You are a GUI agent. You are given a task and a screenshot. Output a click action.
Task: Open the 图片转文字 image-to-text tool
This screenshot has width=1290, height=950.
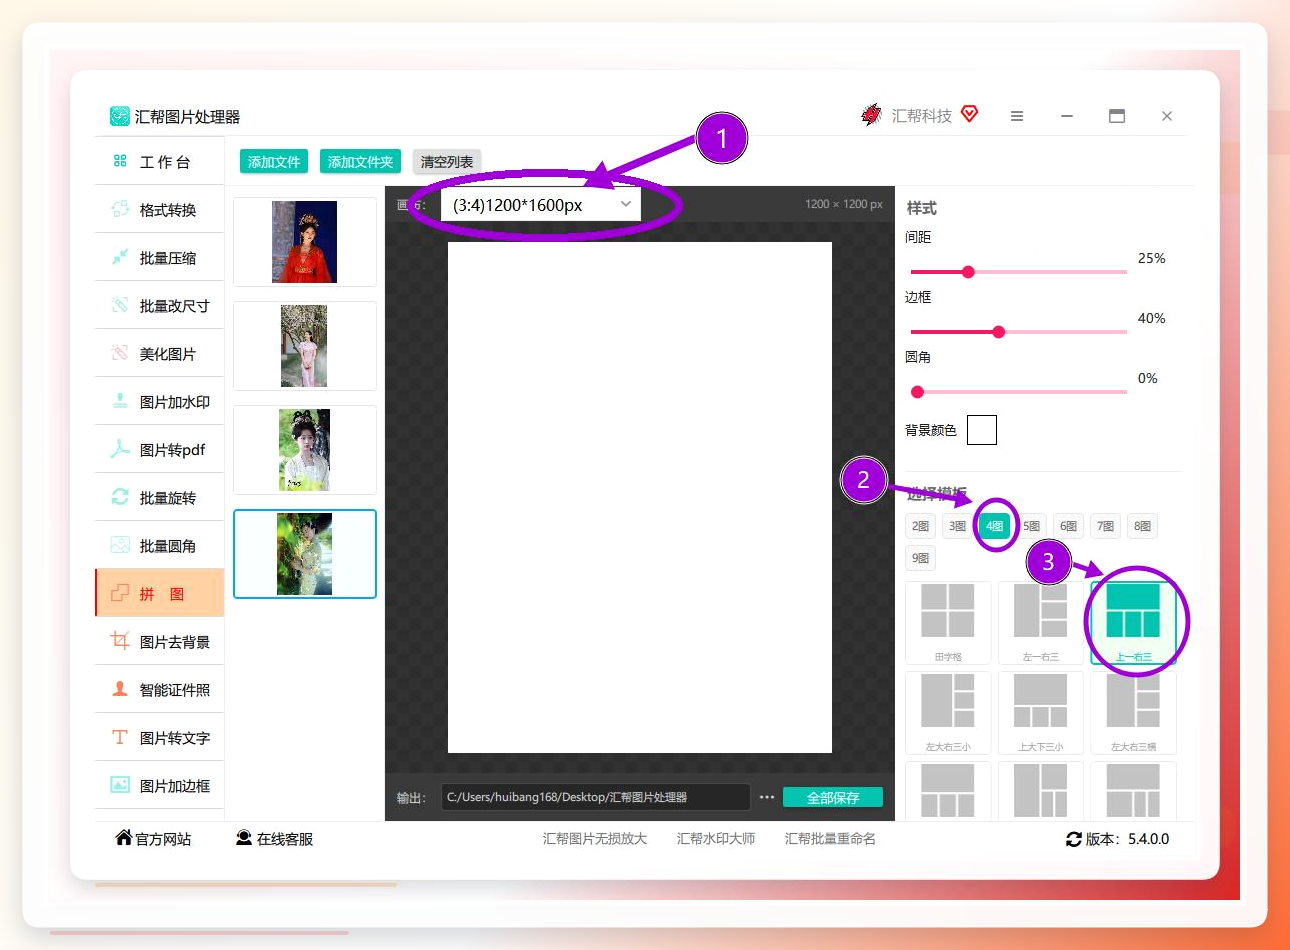coord(159,738)
